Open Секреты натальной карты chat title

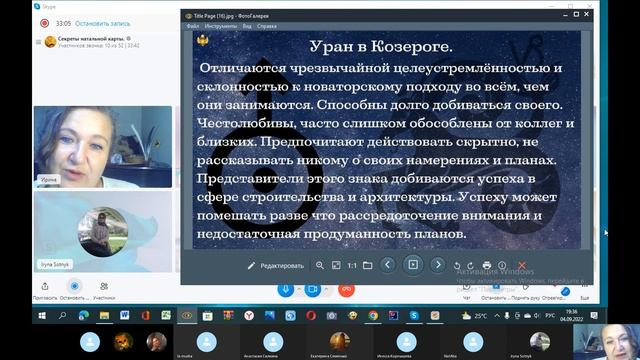click(x=91, y=38)
